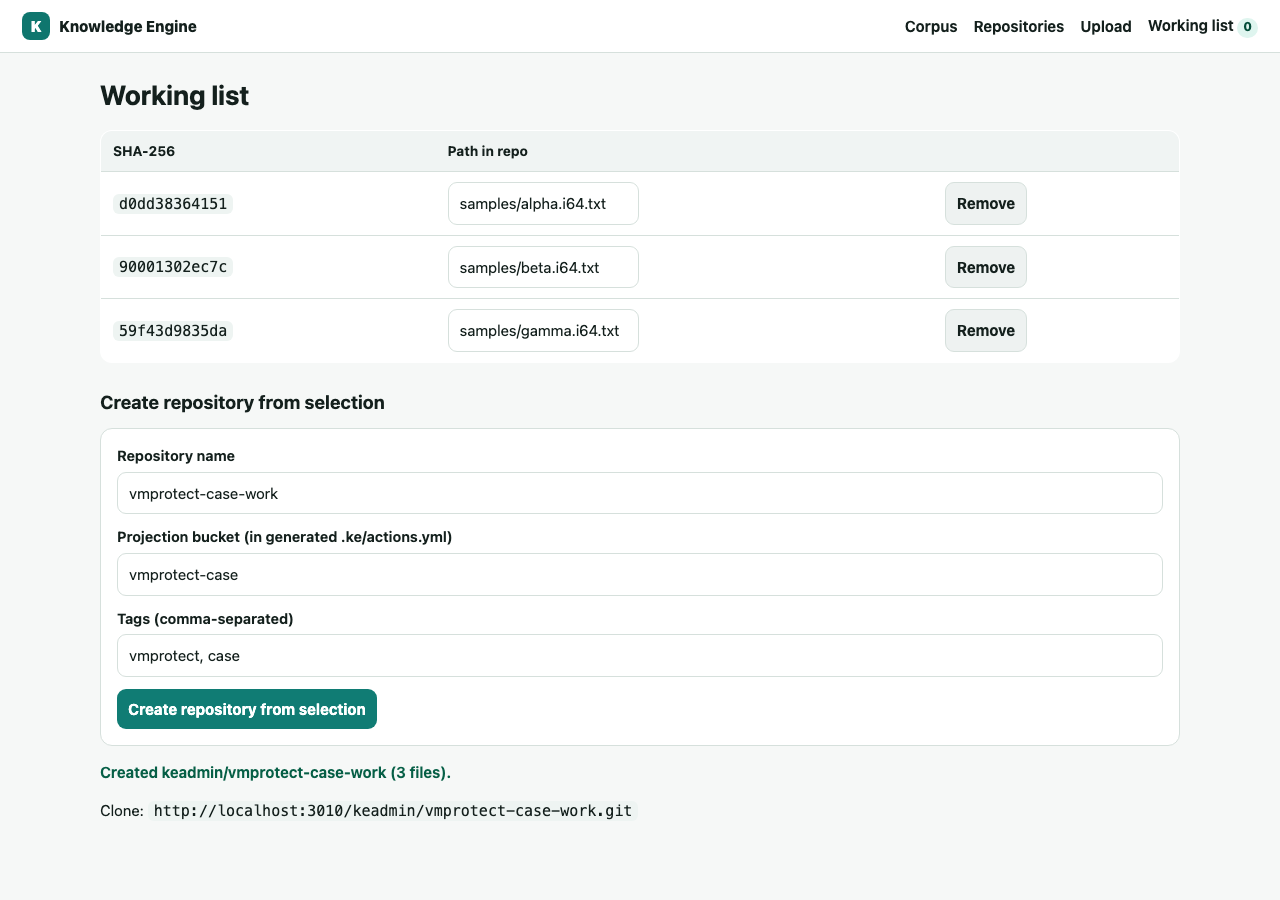Image resolution: width=1280 pixels, height=900 pixels.
Task: Click the Tags (comma-separated) label
Action: point(205,619)
